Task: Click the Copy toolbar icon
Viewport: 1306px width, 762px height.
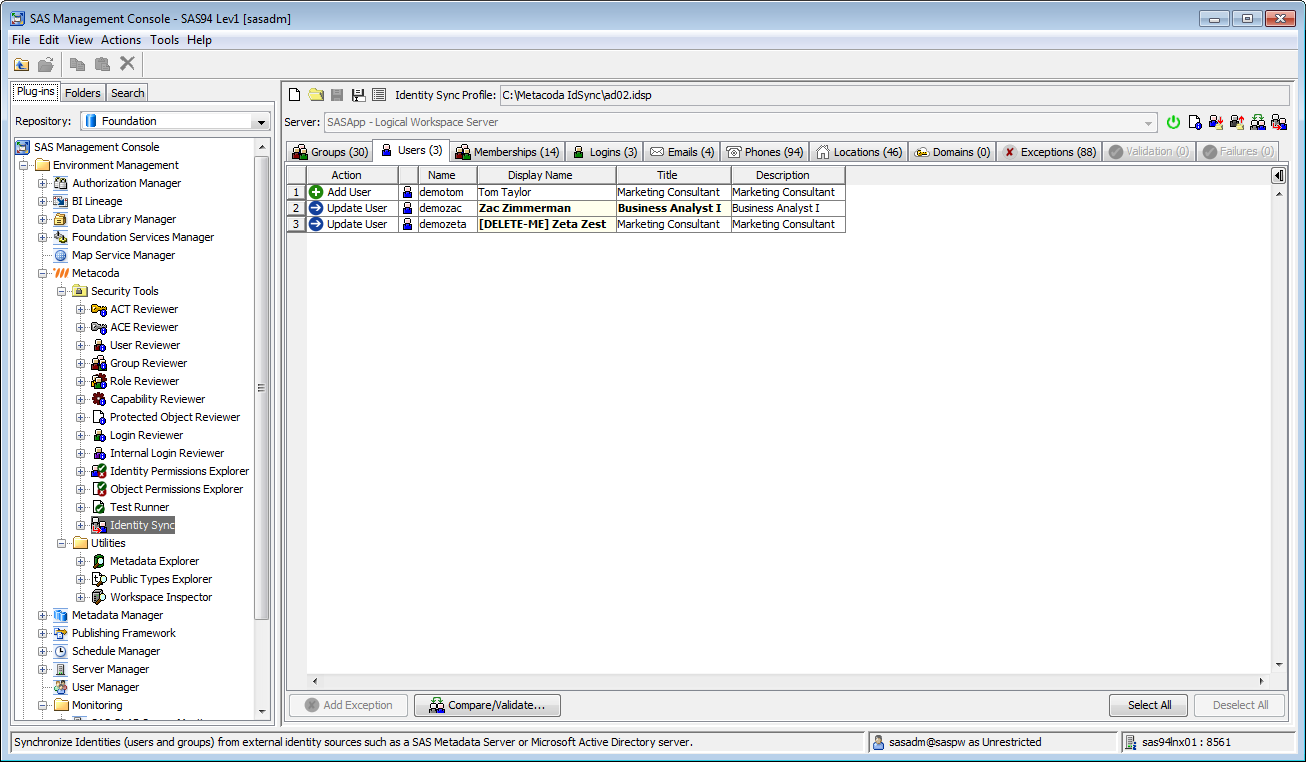Action: (77, 64)
